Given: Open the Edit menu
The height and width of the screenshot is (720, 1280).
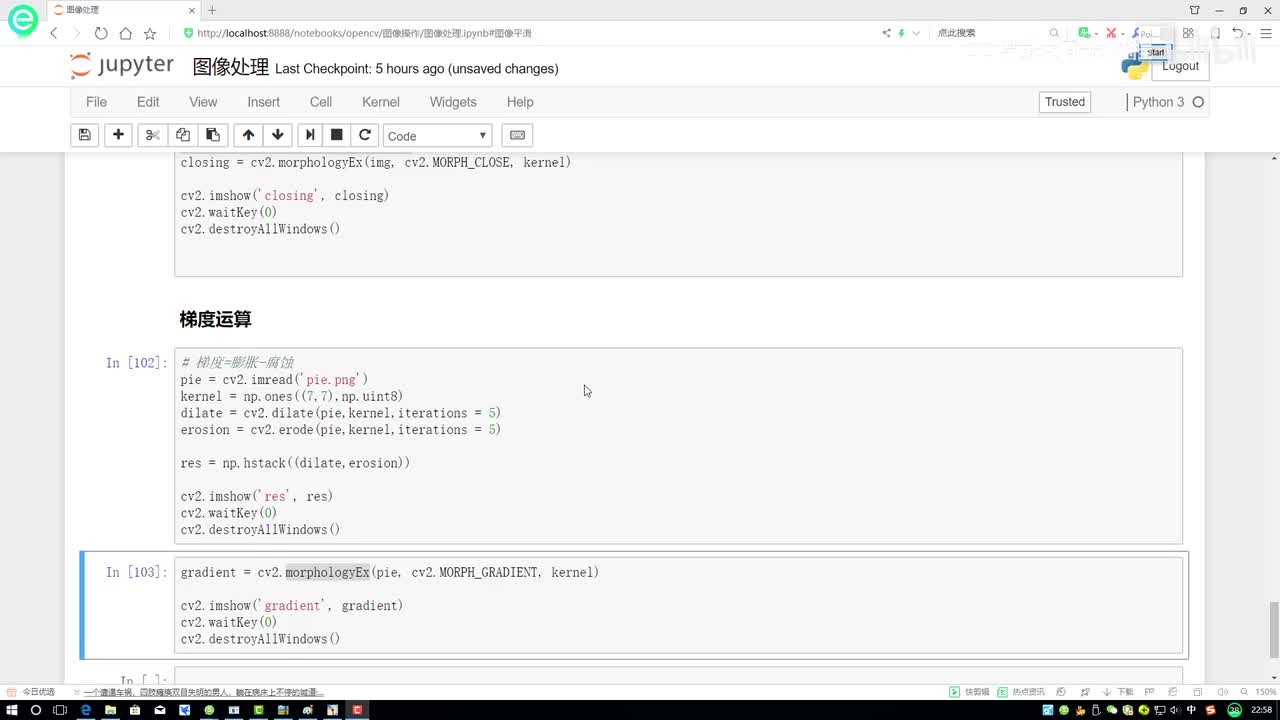Looking at the screenshot, I should coord(148,102).
